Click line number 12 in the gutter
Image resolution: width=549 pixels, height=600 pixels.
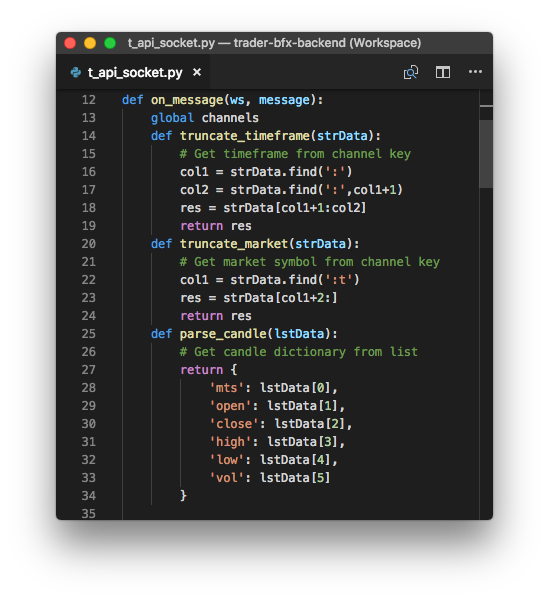pos(88,100)
